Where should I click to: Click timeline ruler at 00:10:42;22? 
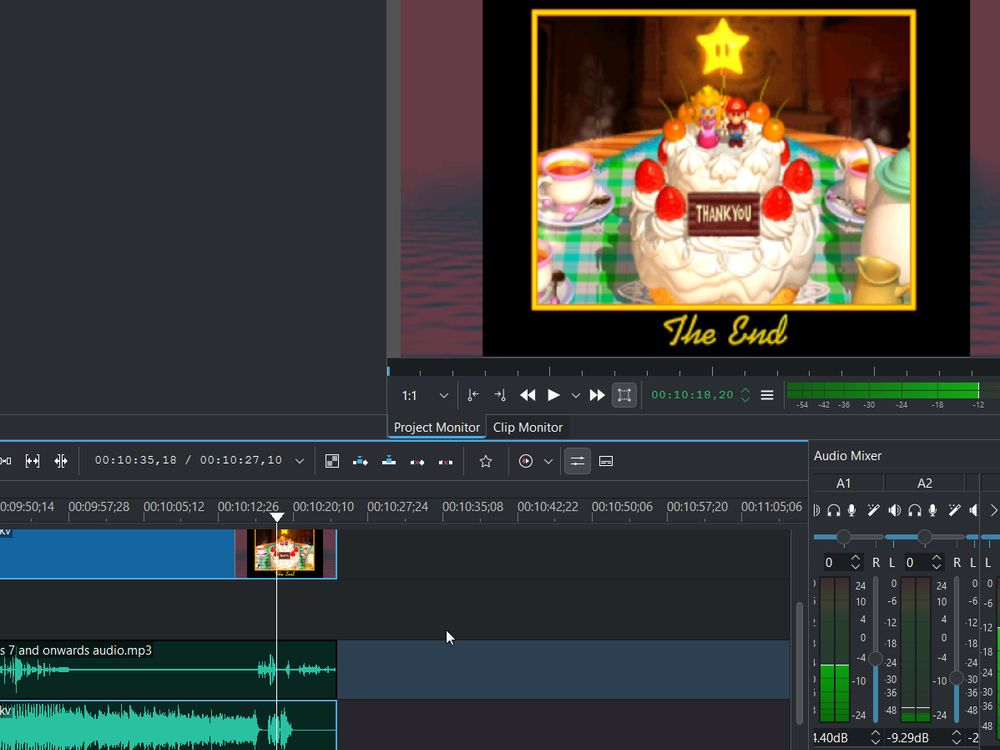[547, 506]
